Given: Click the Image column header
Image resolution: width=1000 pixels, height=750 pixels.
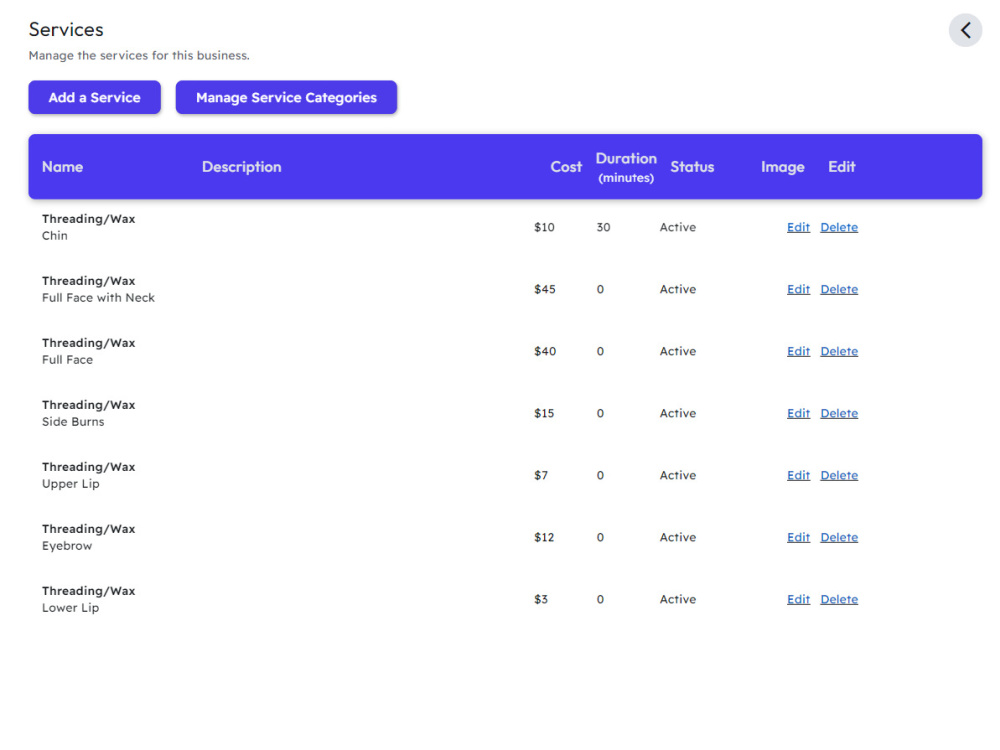Looking at the screenshot, I should point(783,167).
